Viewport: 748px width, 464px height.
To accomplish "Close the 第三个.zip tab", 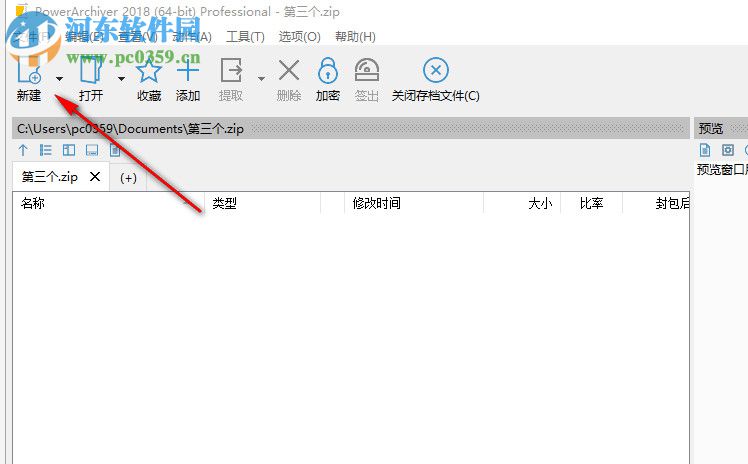I will tap(95, 176).
